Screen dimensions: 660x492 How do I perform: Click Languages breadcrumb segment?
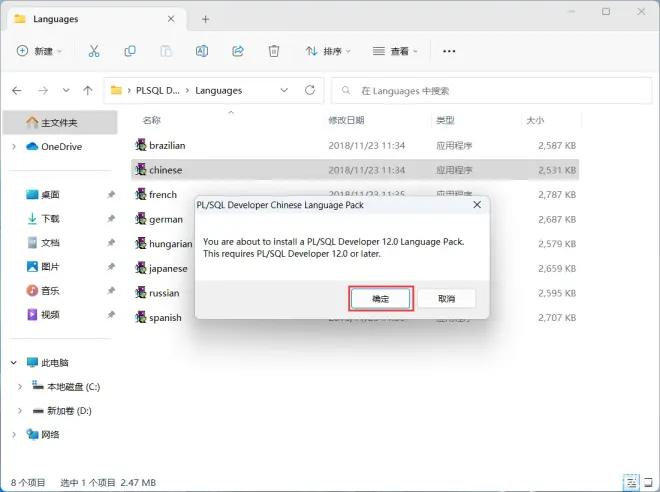coord(218,90)
